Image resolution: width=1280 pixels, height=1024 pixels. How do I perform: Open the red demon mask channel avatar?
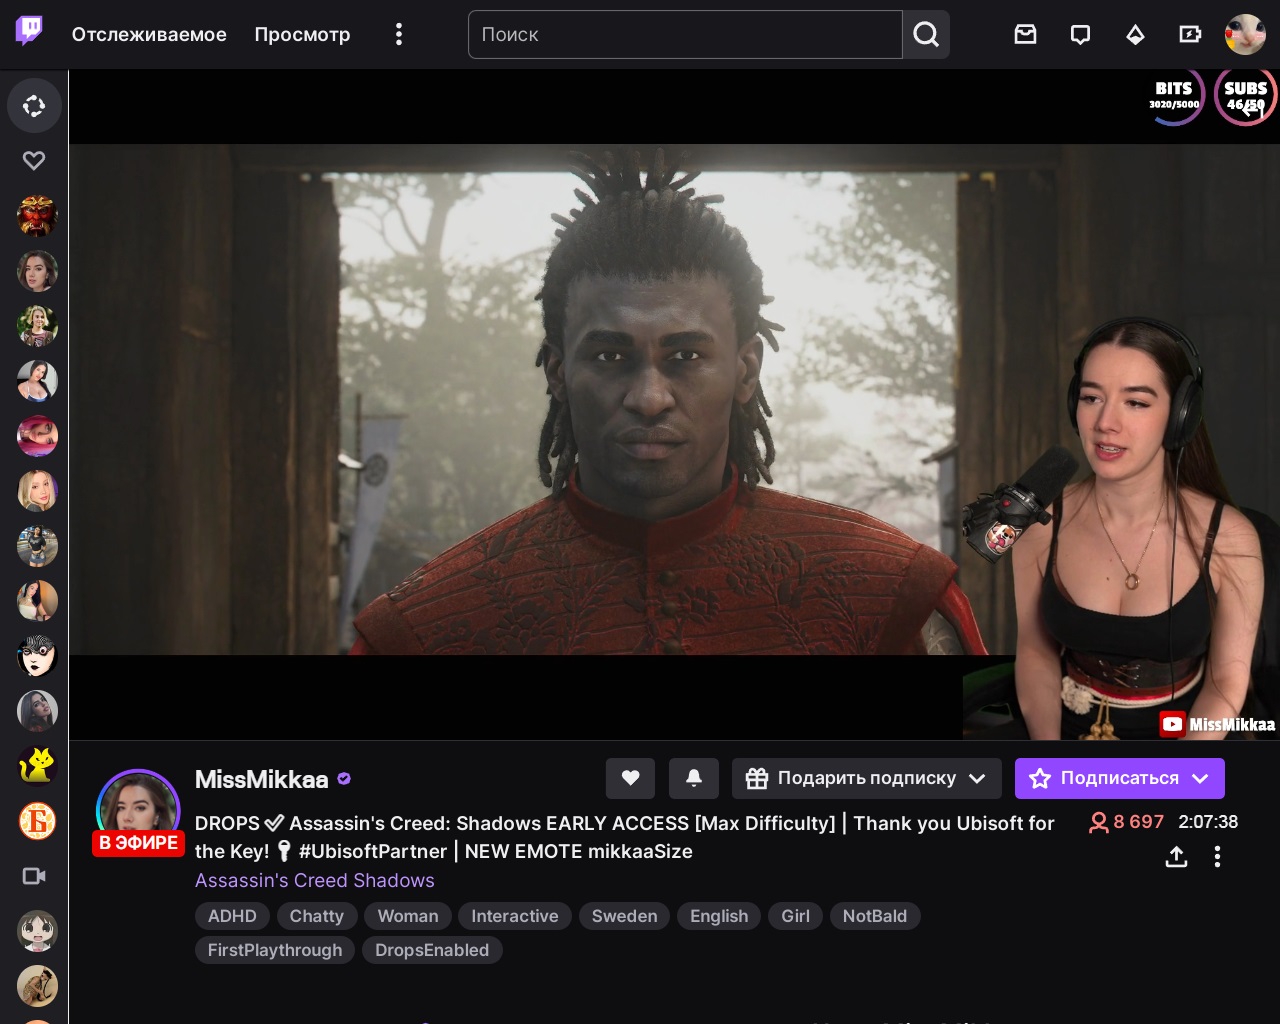coord(37,215)
